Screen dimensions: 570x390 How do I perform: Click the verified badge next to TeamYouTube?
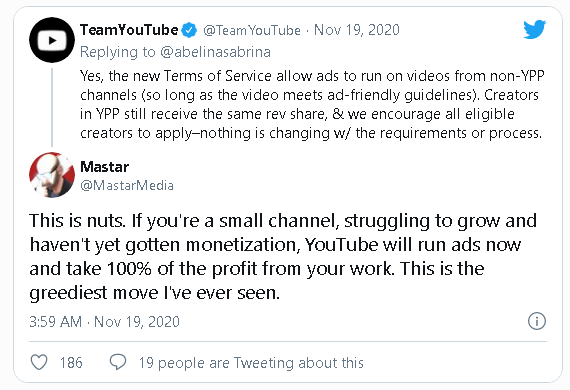pyautogui.click(x=189, y=30)
